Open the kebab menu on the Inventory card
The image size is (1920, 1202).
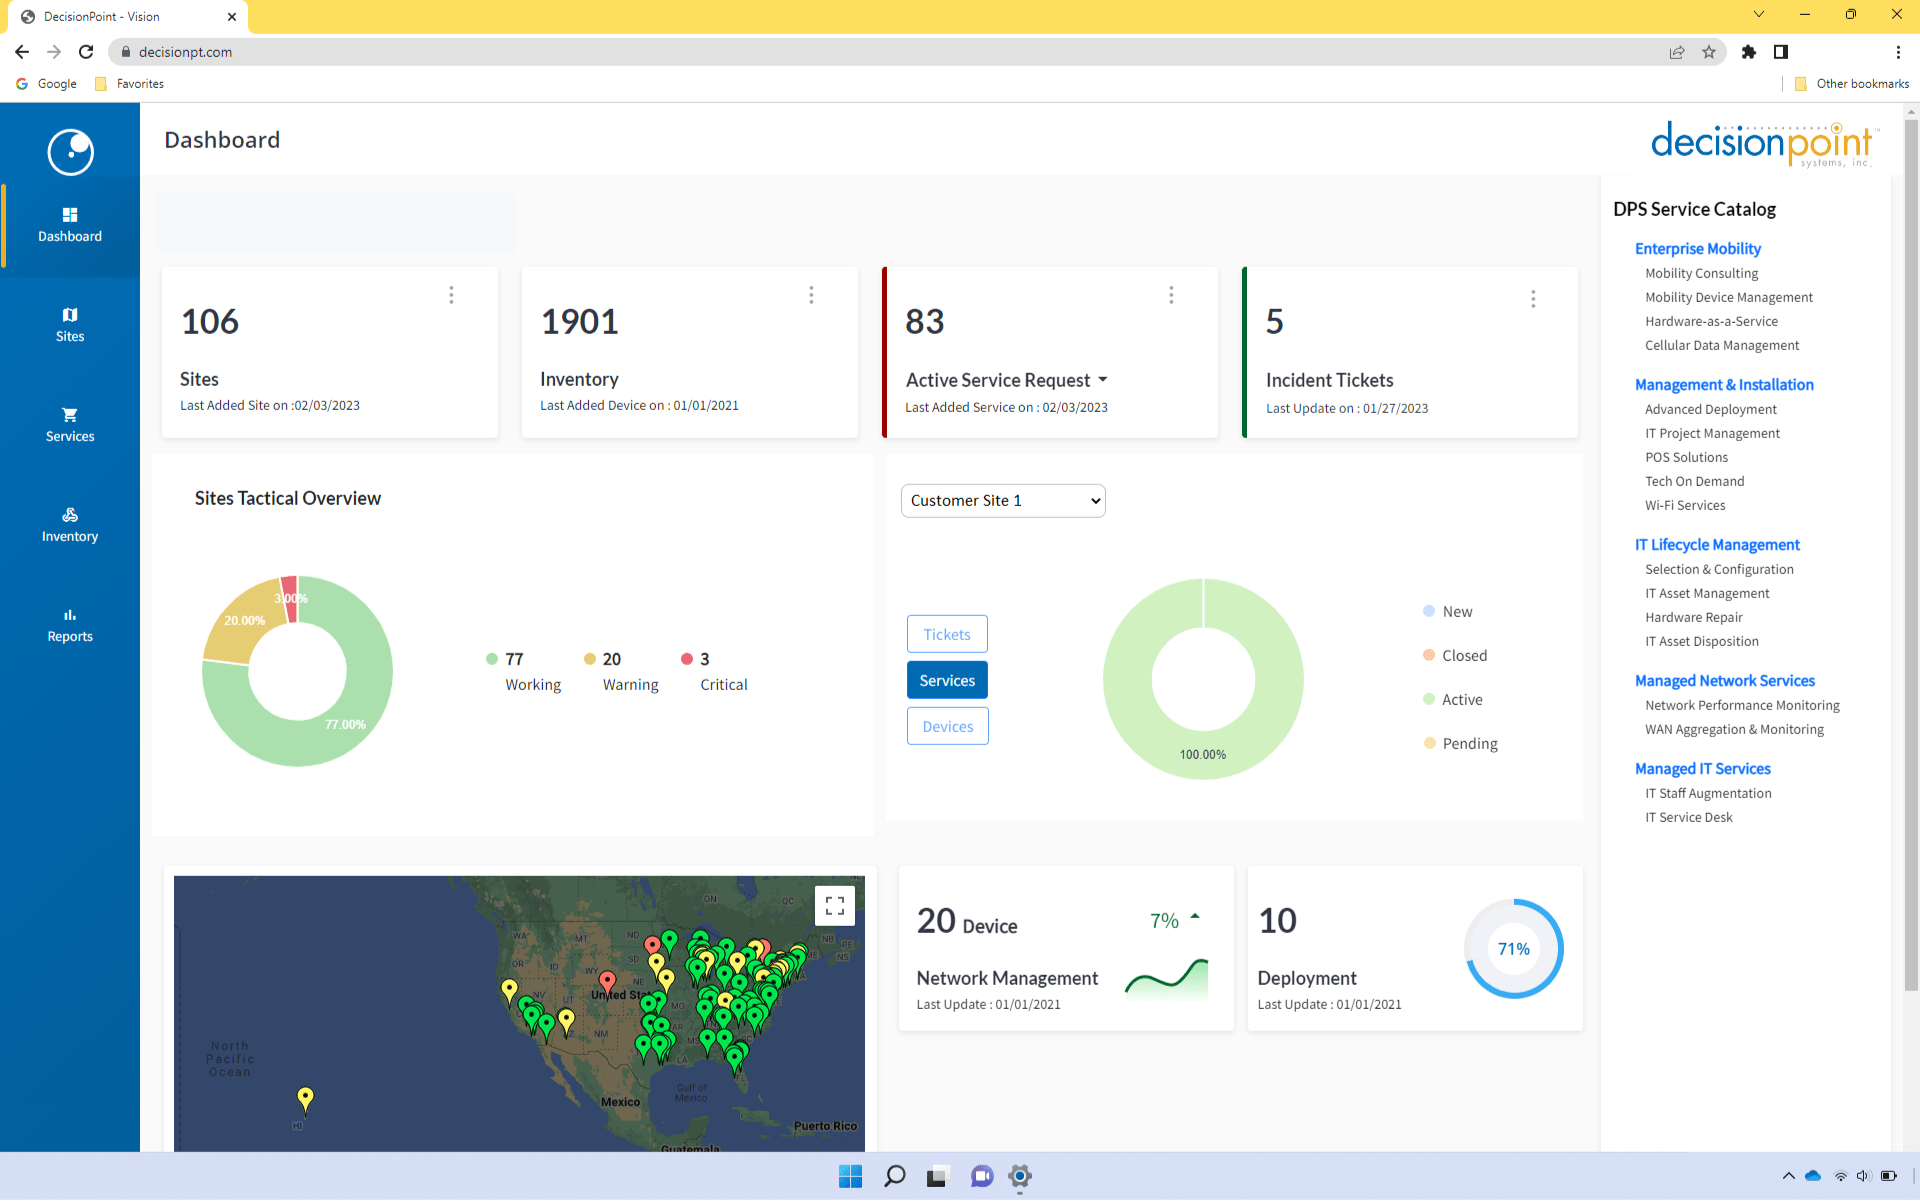(811, 295)
